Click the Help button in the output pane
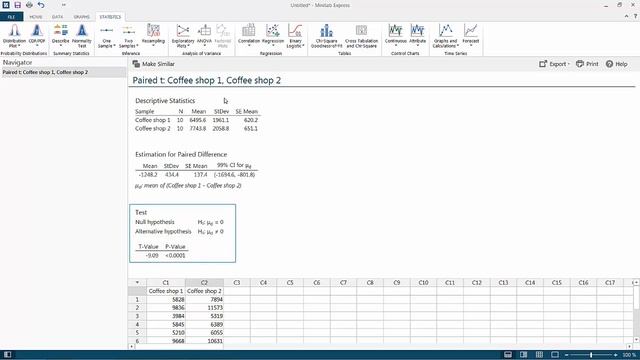This screenshot has height=360, width=640. (616, 64)
